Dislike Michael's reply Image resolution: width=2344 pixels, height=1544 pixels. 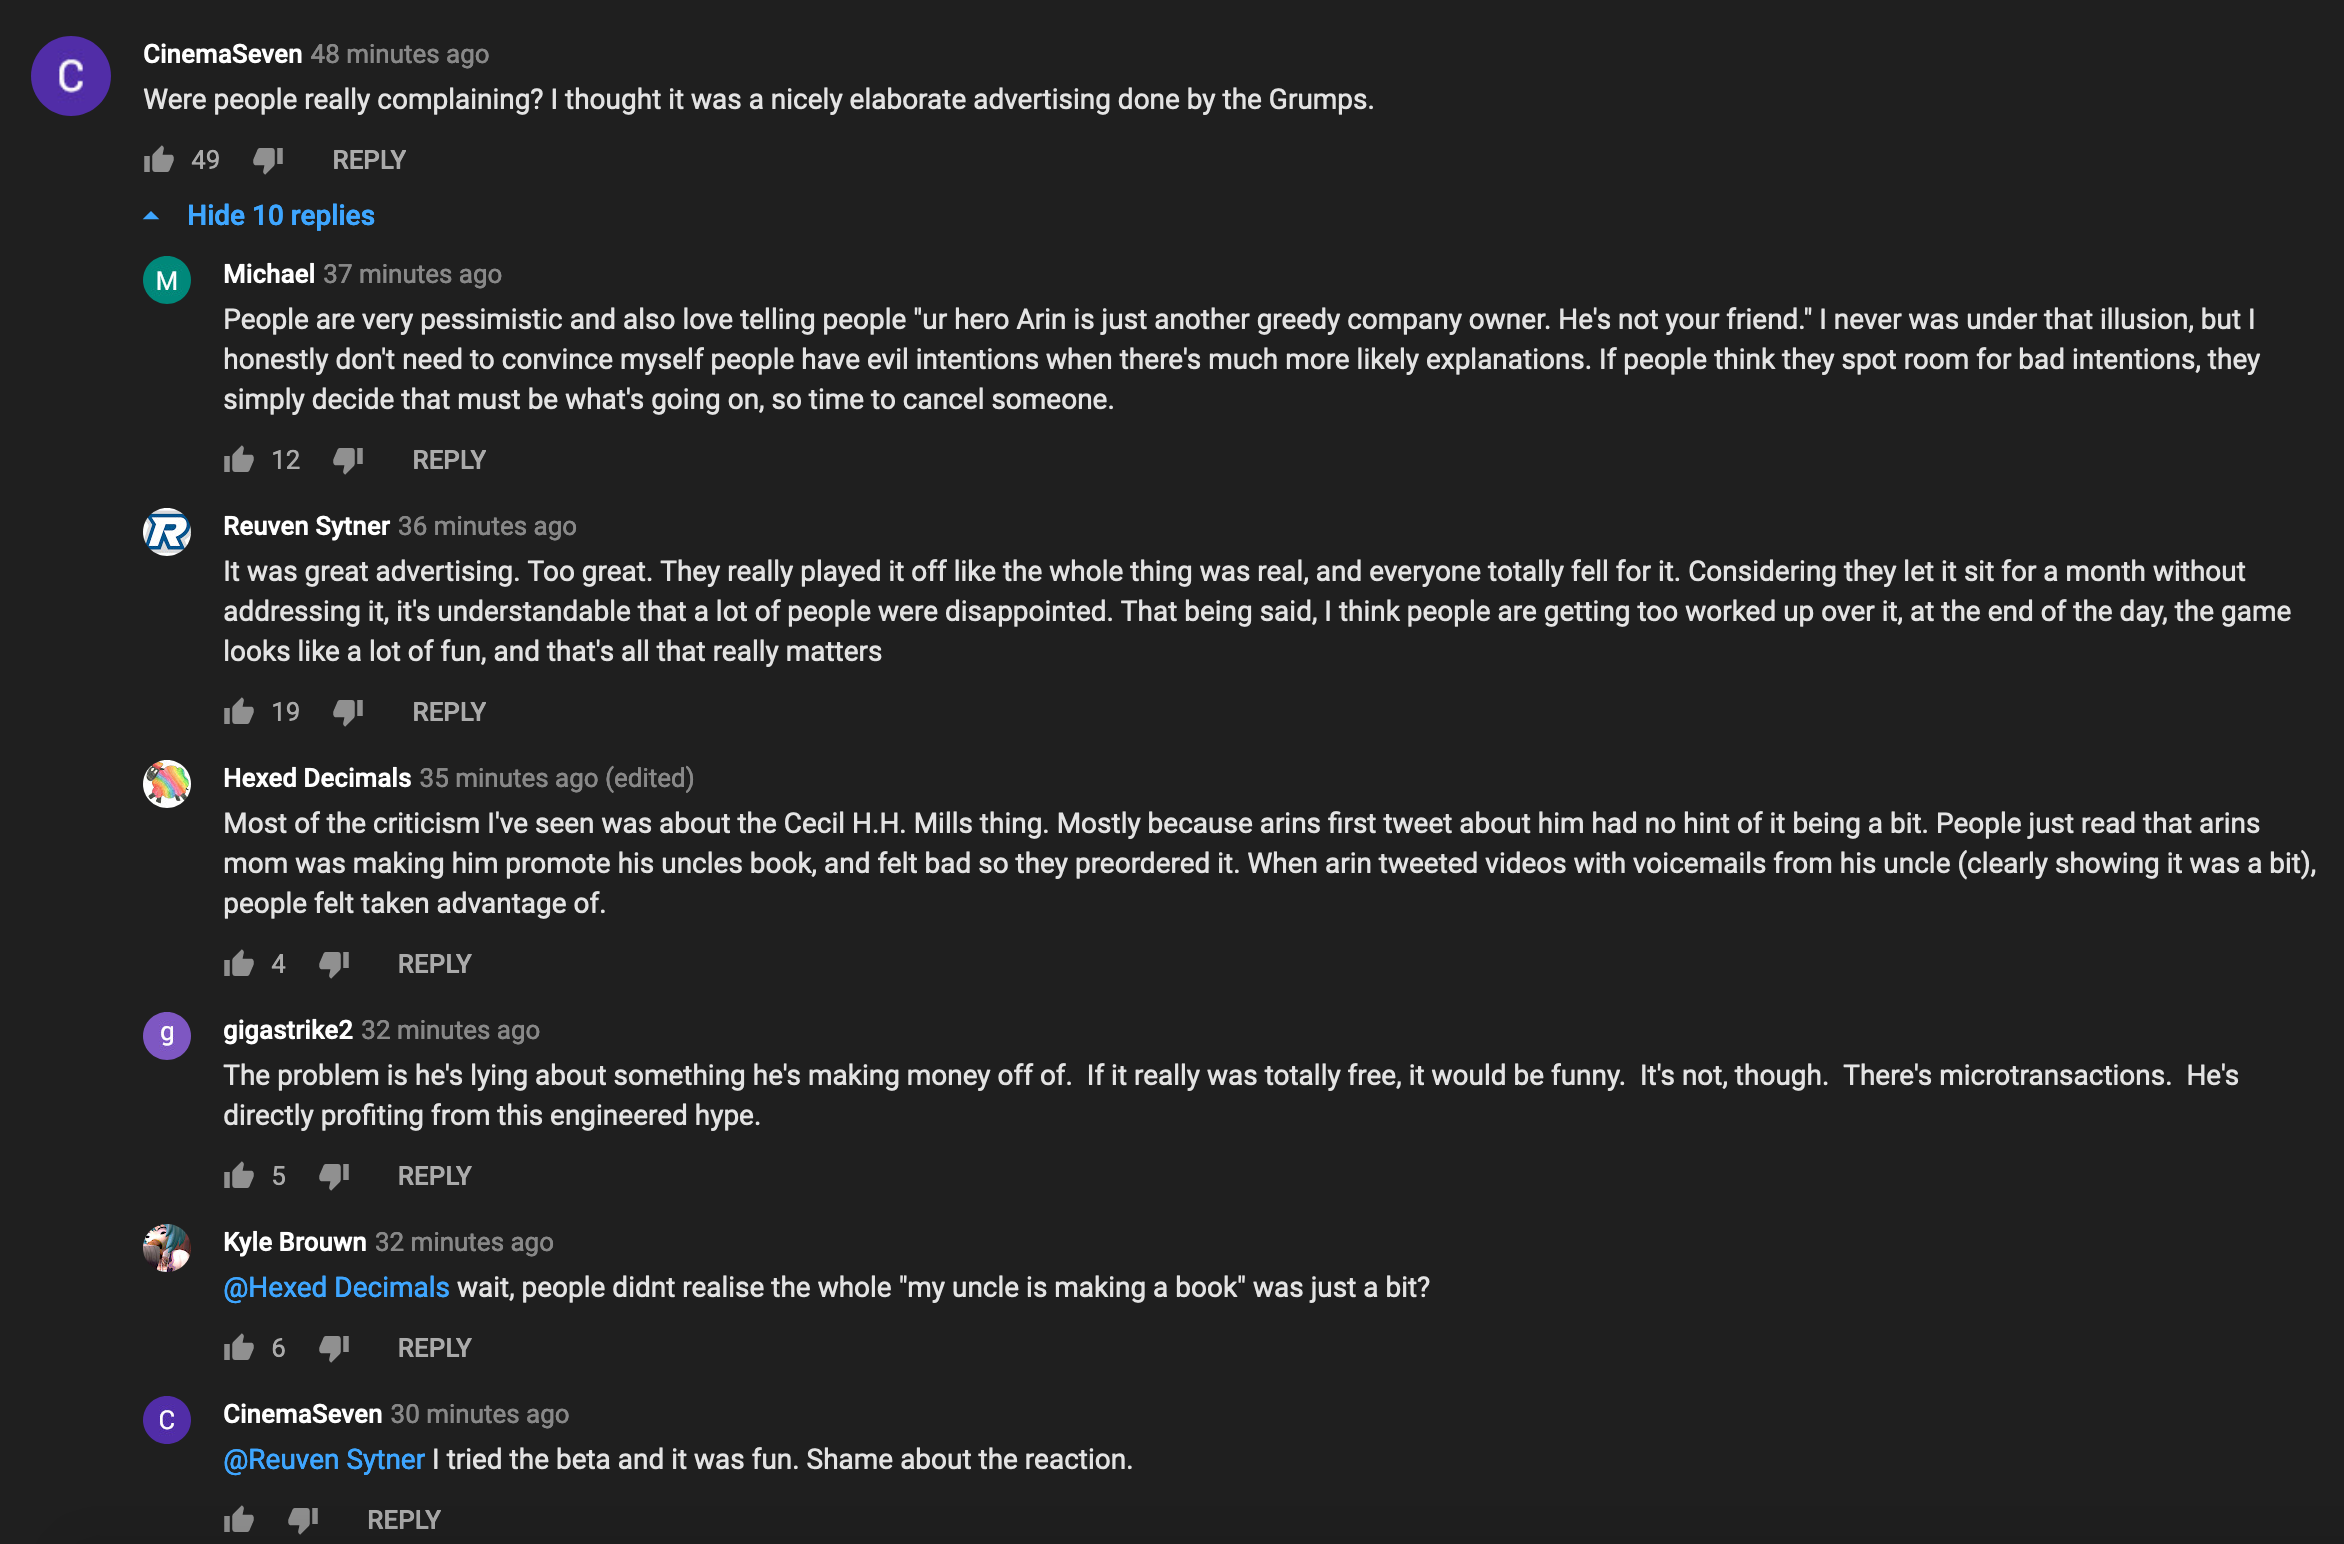point(348,460)
